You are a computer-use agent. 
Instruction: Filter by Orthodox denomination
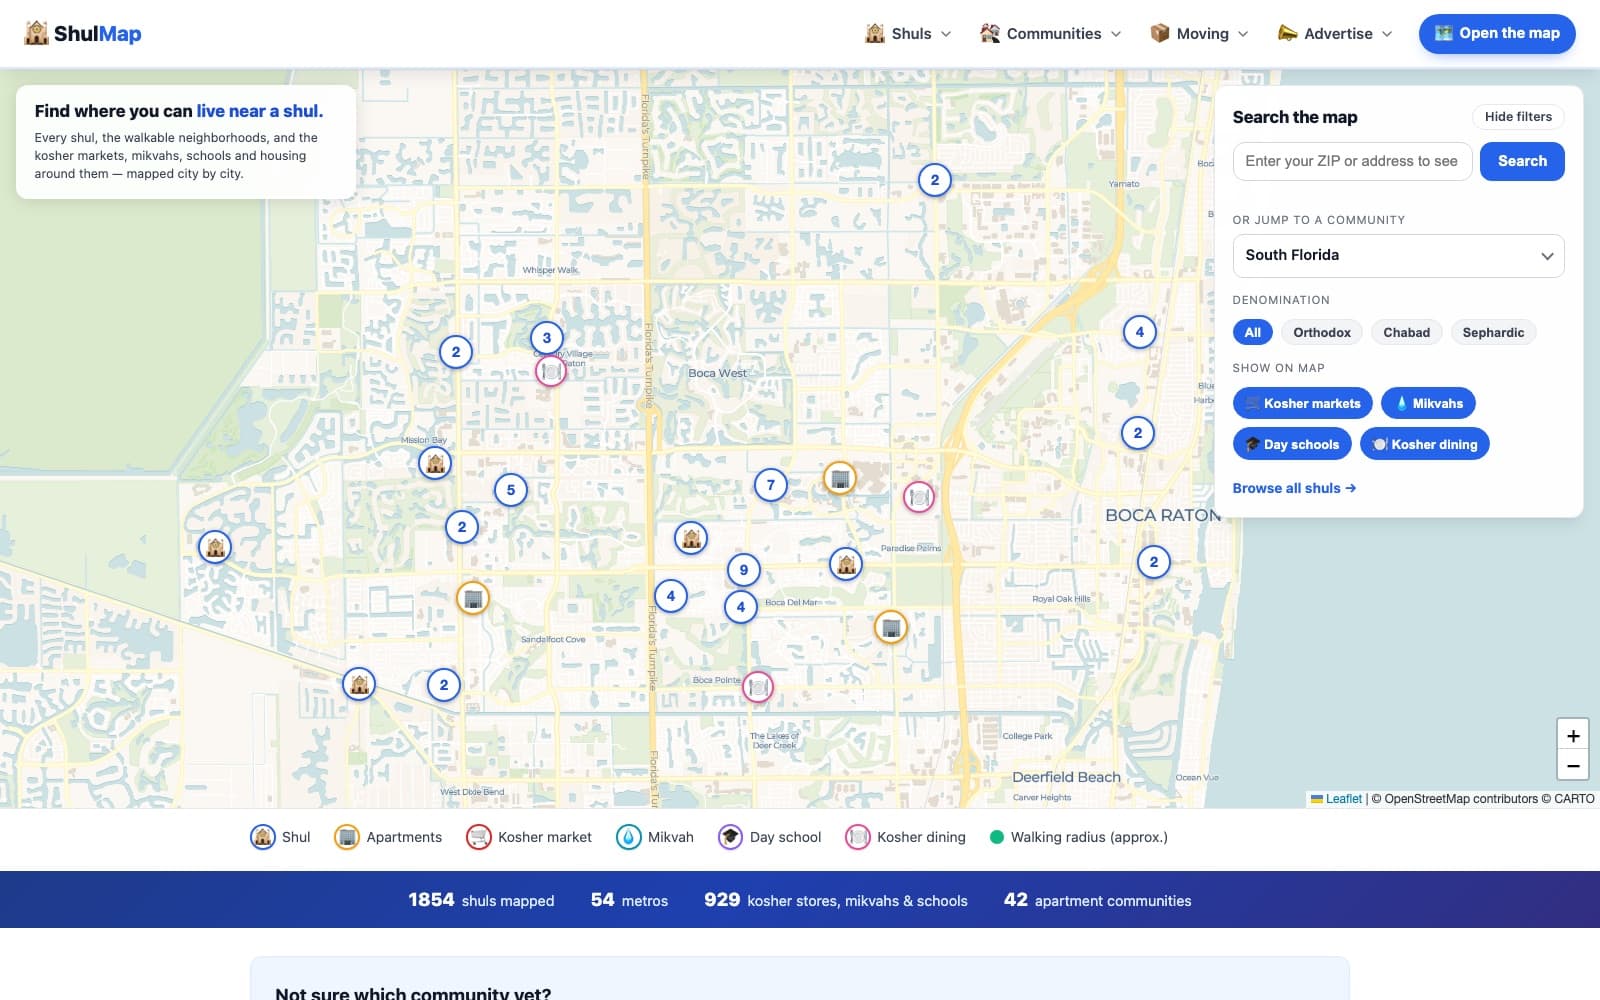click(1322, 333)
